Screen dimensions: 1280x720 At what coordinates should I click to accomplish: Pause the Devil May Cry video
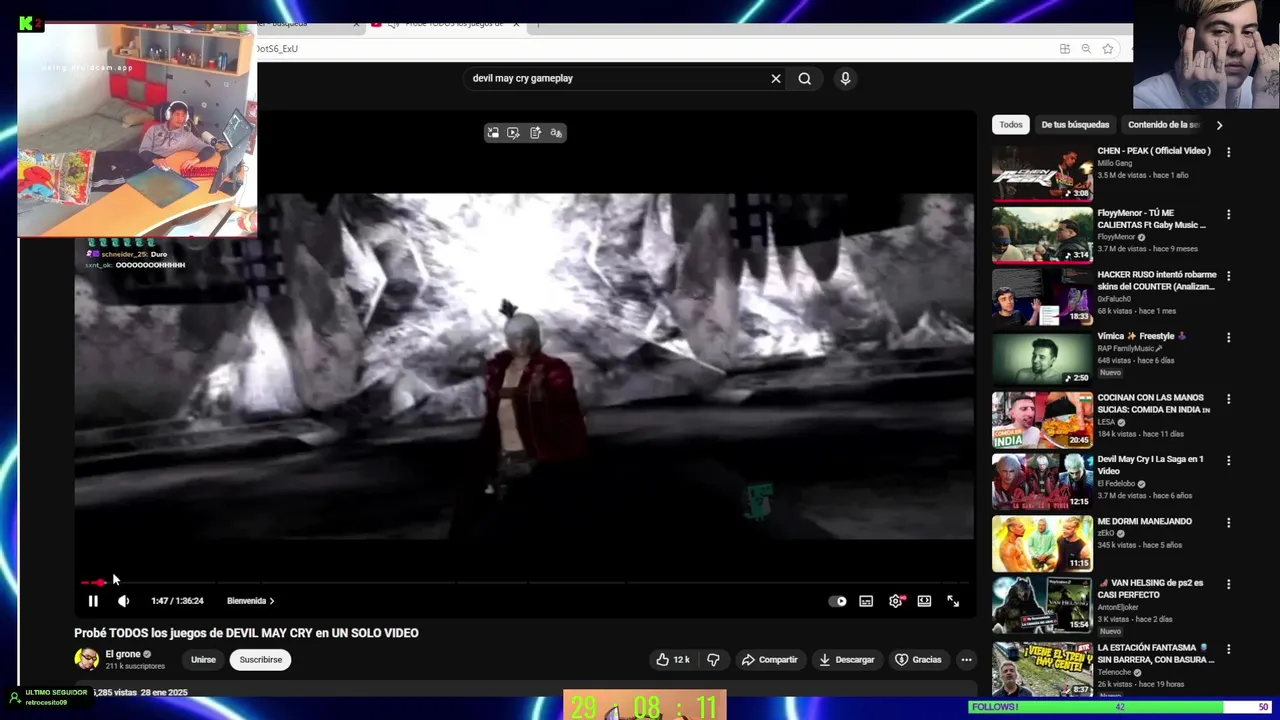(x=93, y=601)
